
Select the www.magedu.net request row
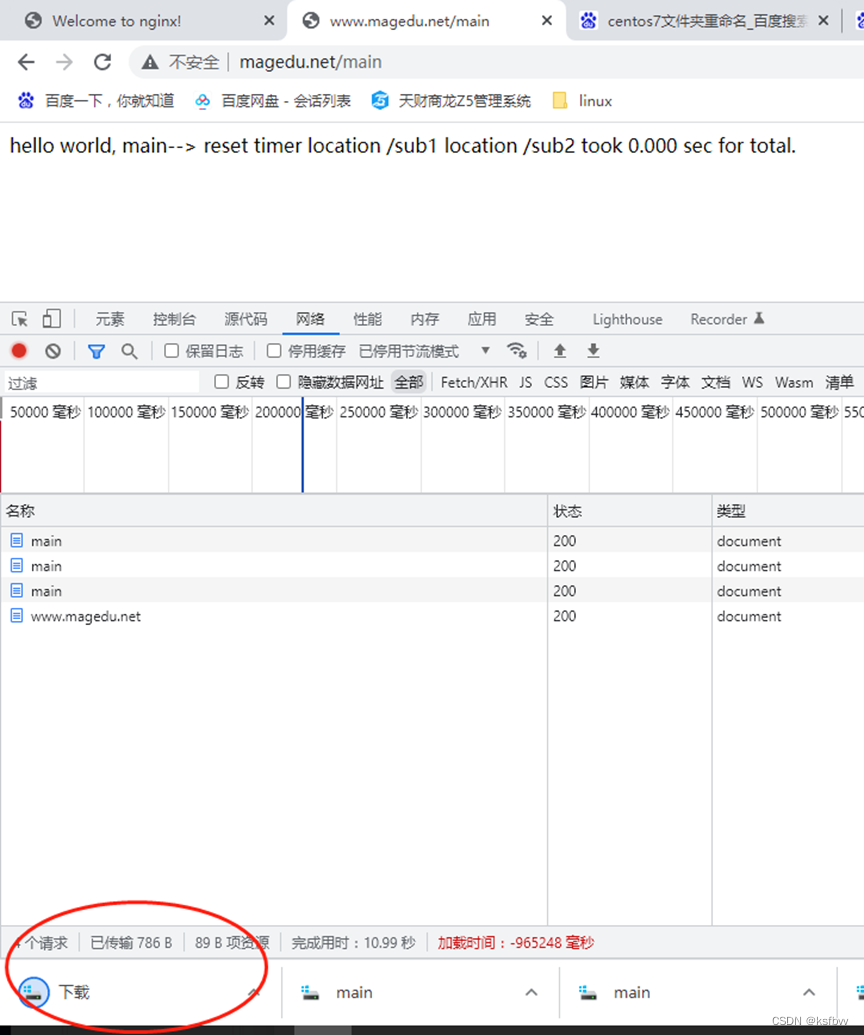click(432, 616)
